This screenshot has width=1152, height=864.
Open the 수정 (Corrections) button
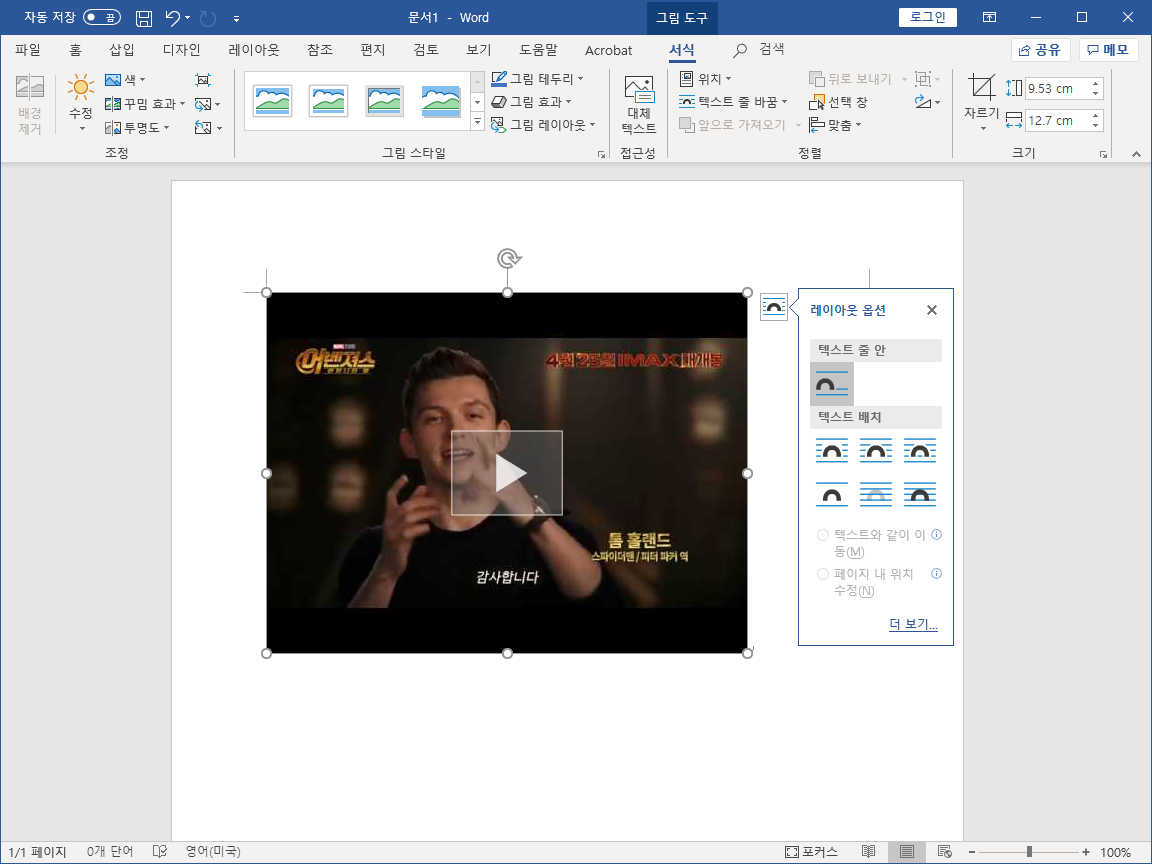tap(81, 104)
